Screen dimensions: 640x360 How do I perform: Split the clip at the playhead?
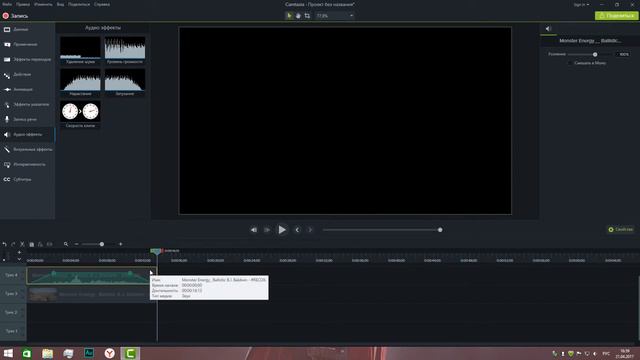tap(49, 244)
